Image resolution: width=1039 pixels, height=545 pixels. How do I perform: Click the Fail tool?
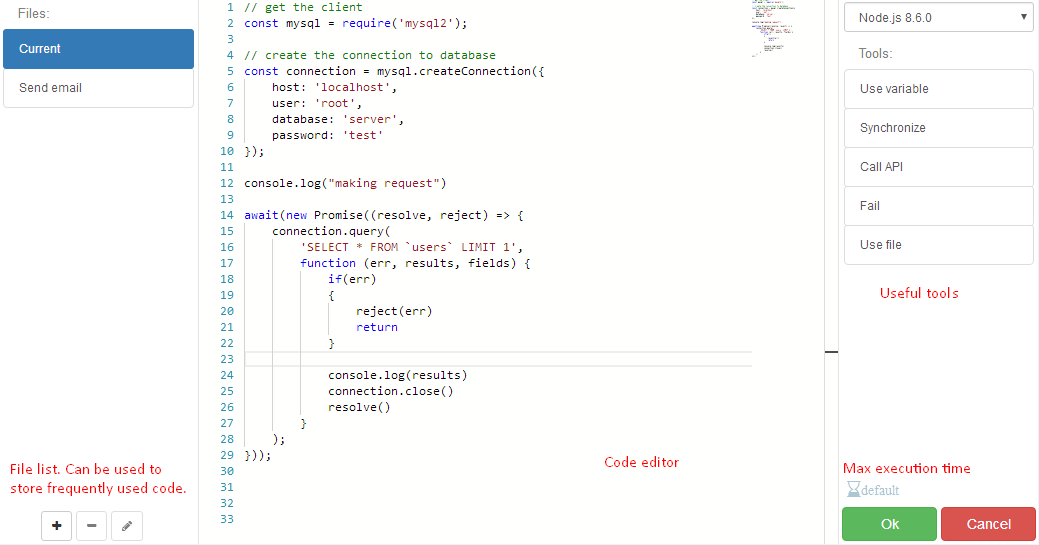tap(938, 206)
